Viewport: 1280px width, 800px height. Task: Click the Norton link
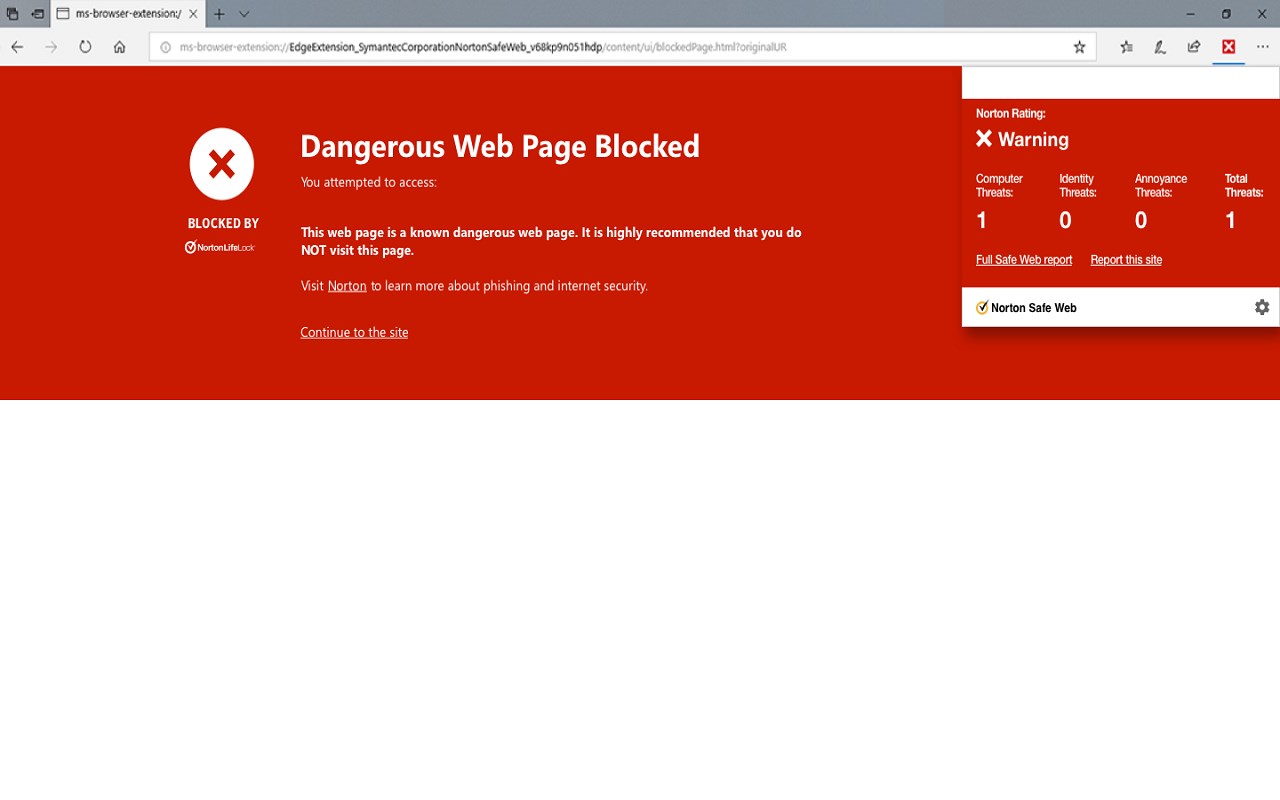[x=347, y=286]
